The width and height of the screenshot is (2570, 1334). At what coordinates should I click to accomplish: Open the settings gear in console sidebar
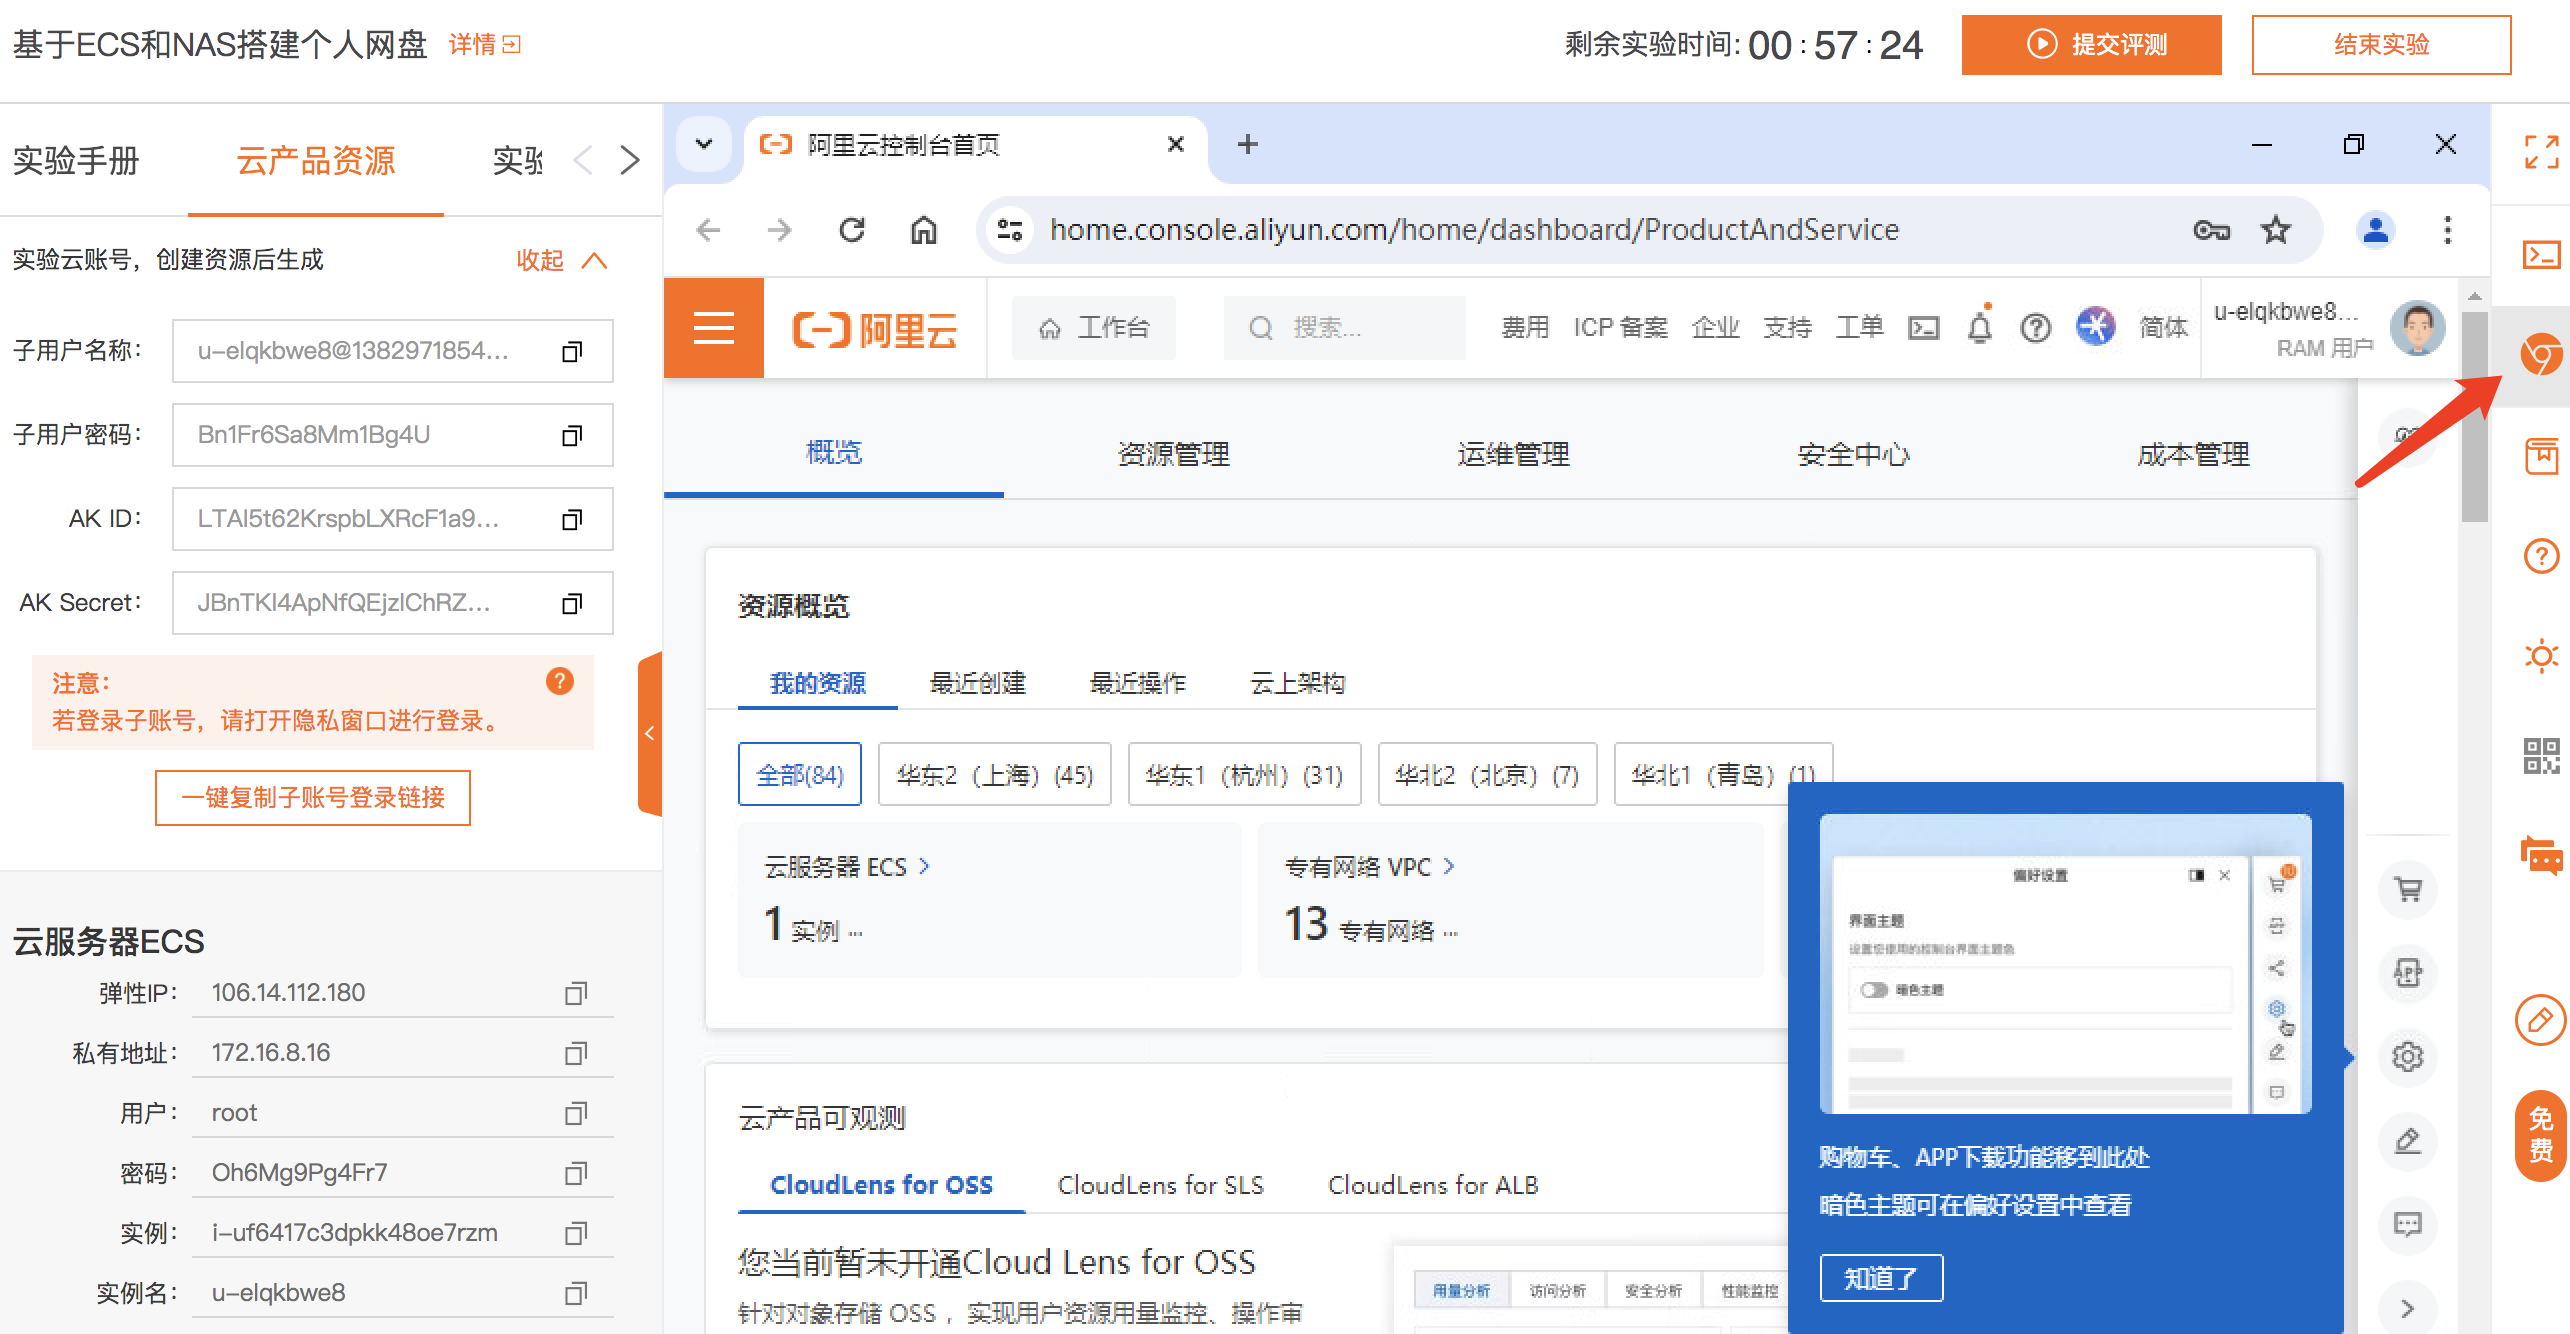coord(2408,1056)
